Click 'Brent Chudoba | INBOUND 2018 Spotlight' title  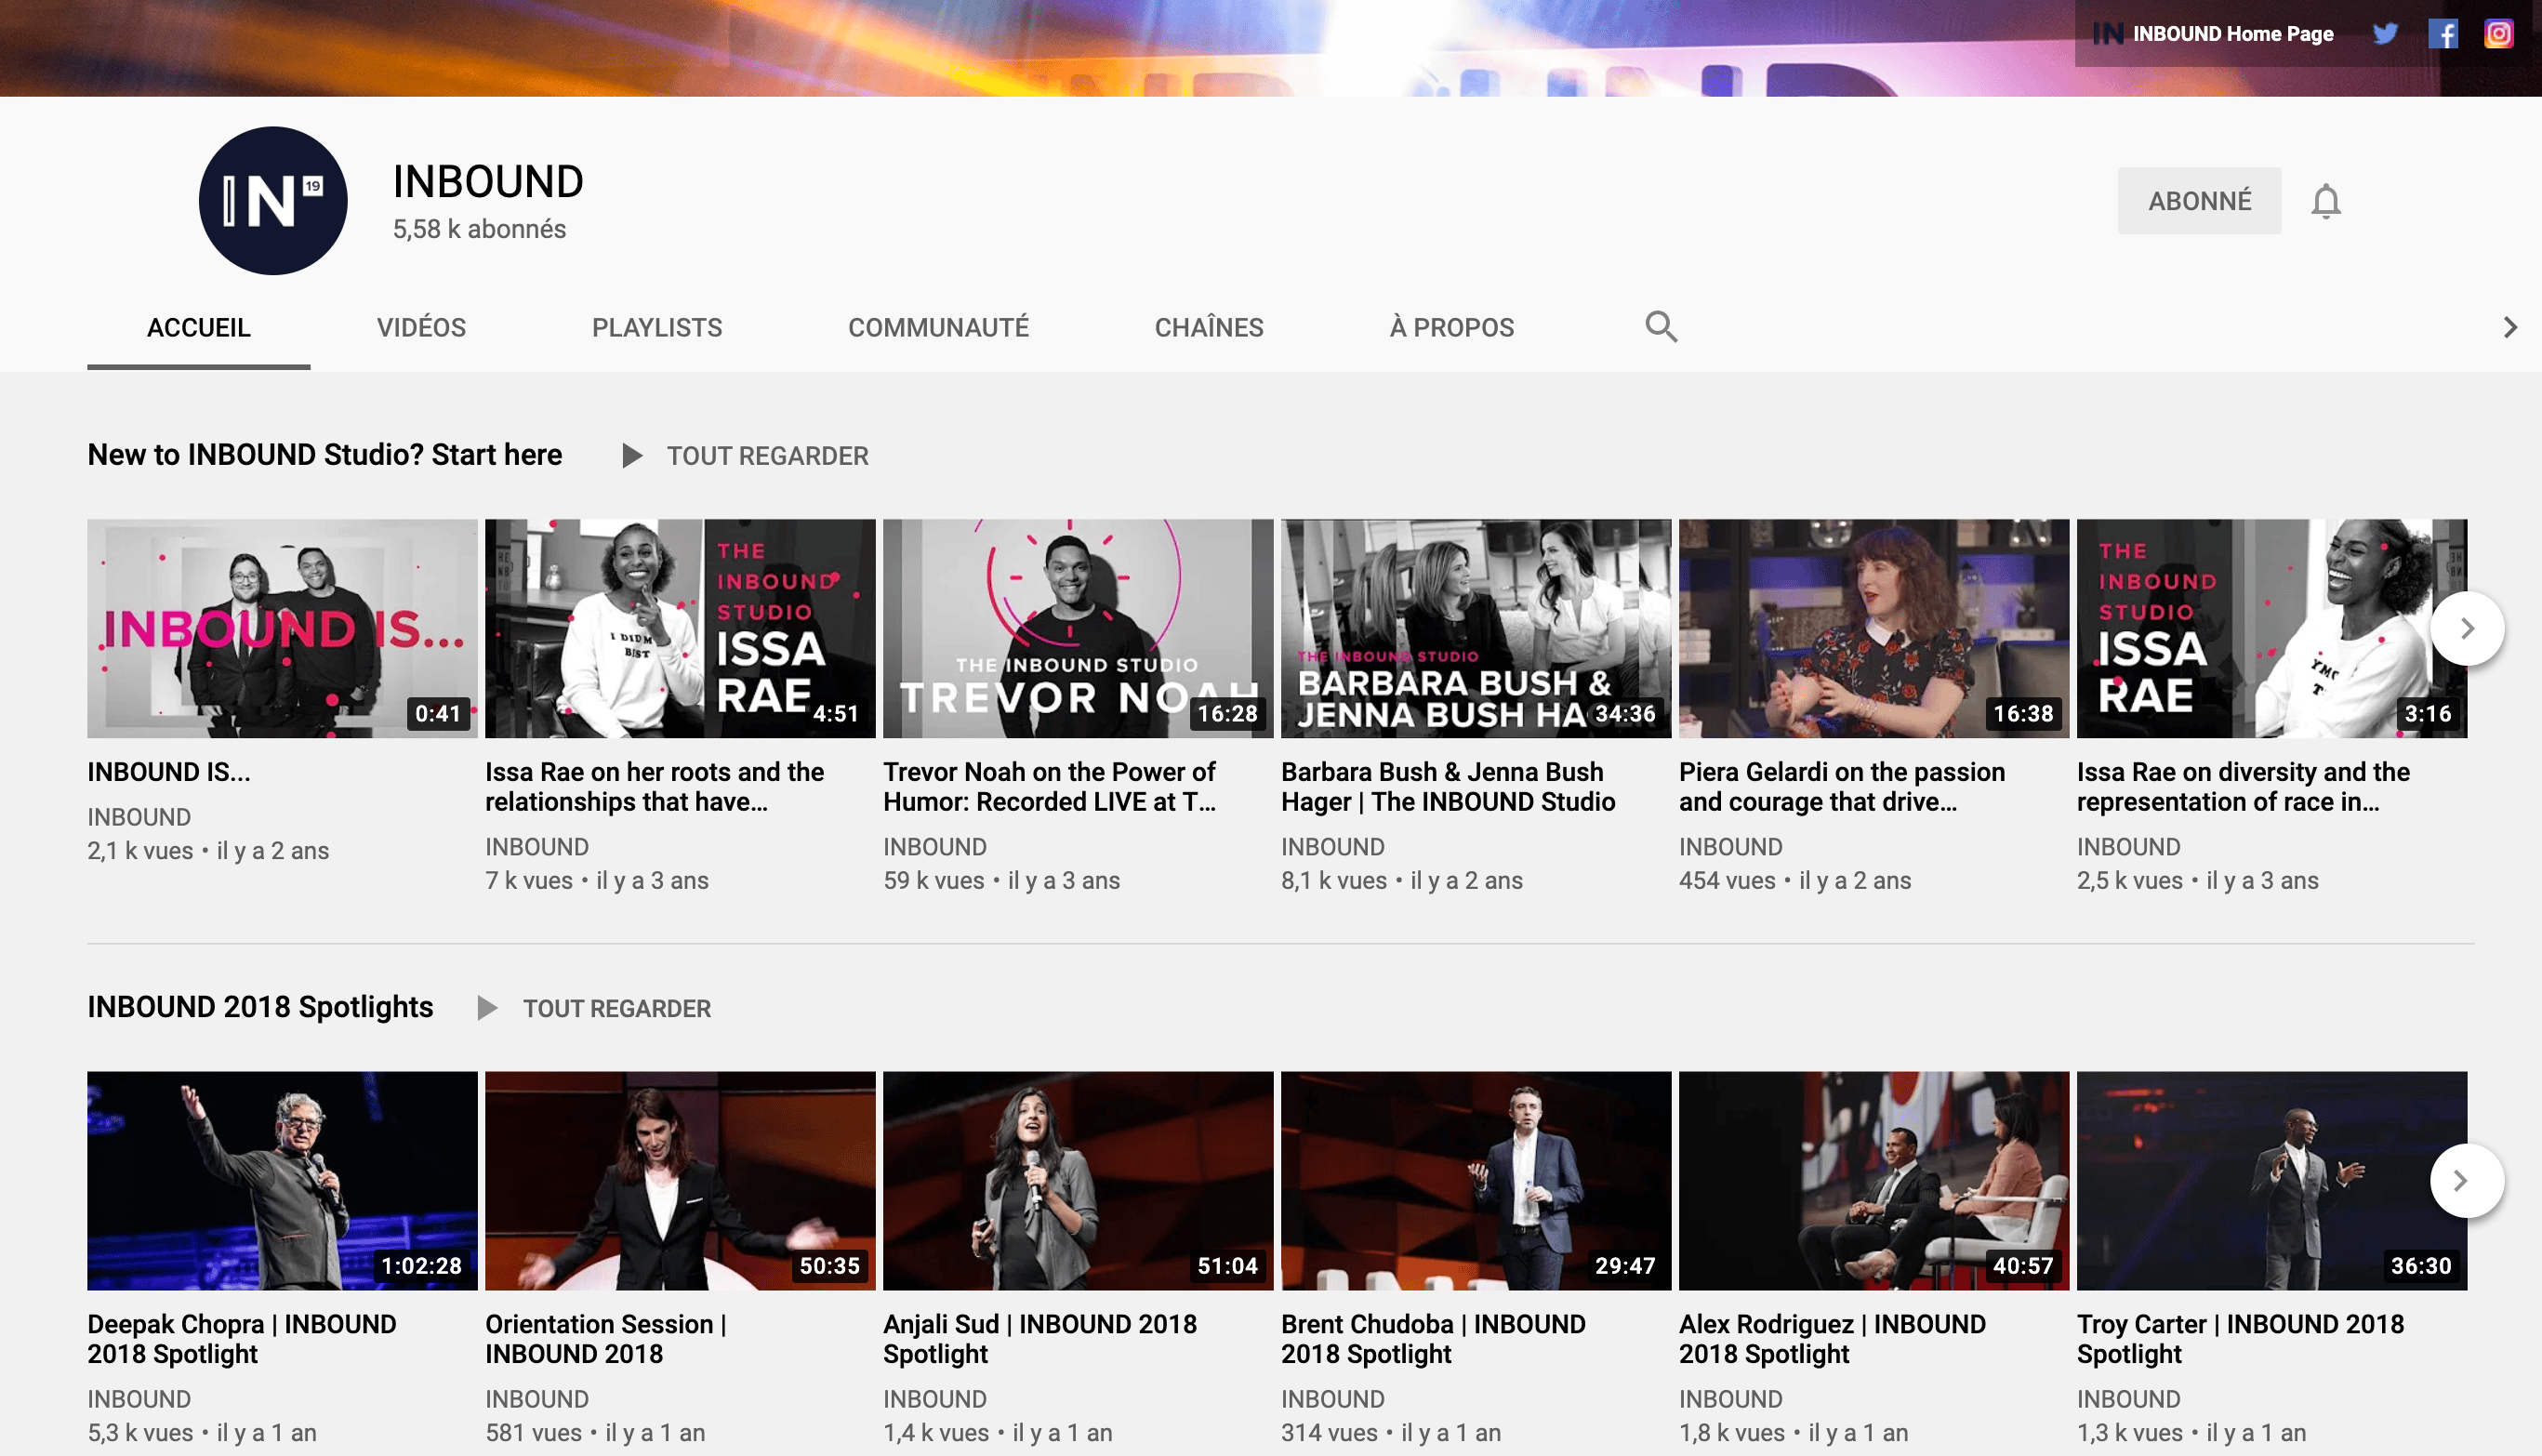point(1433,1339)
